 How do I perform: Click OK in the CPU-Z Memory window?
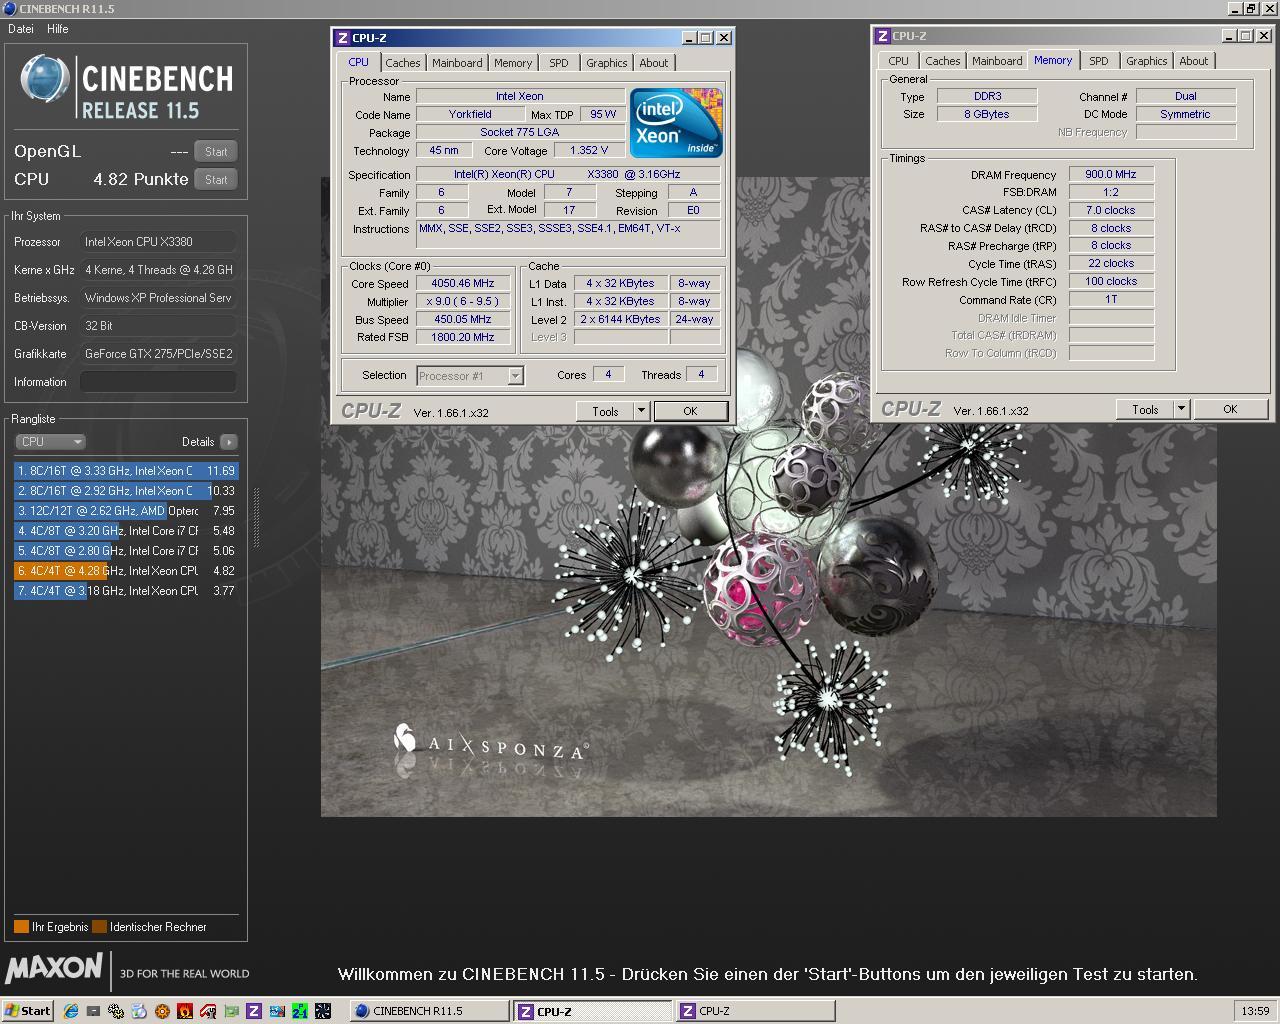tap(1230, 409)
